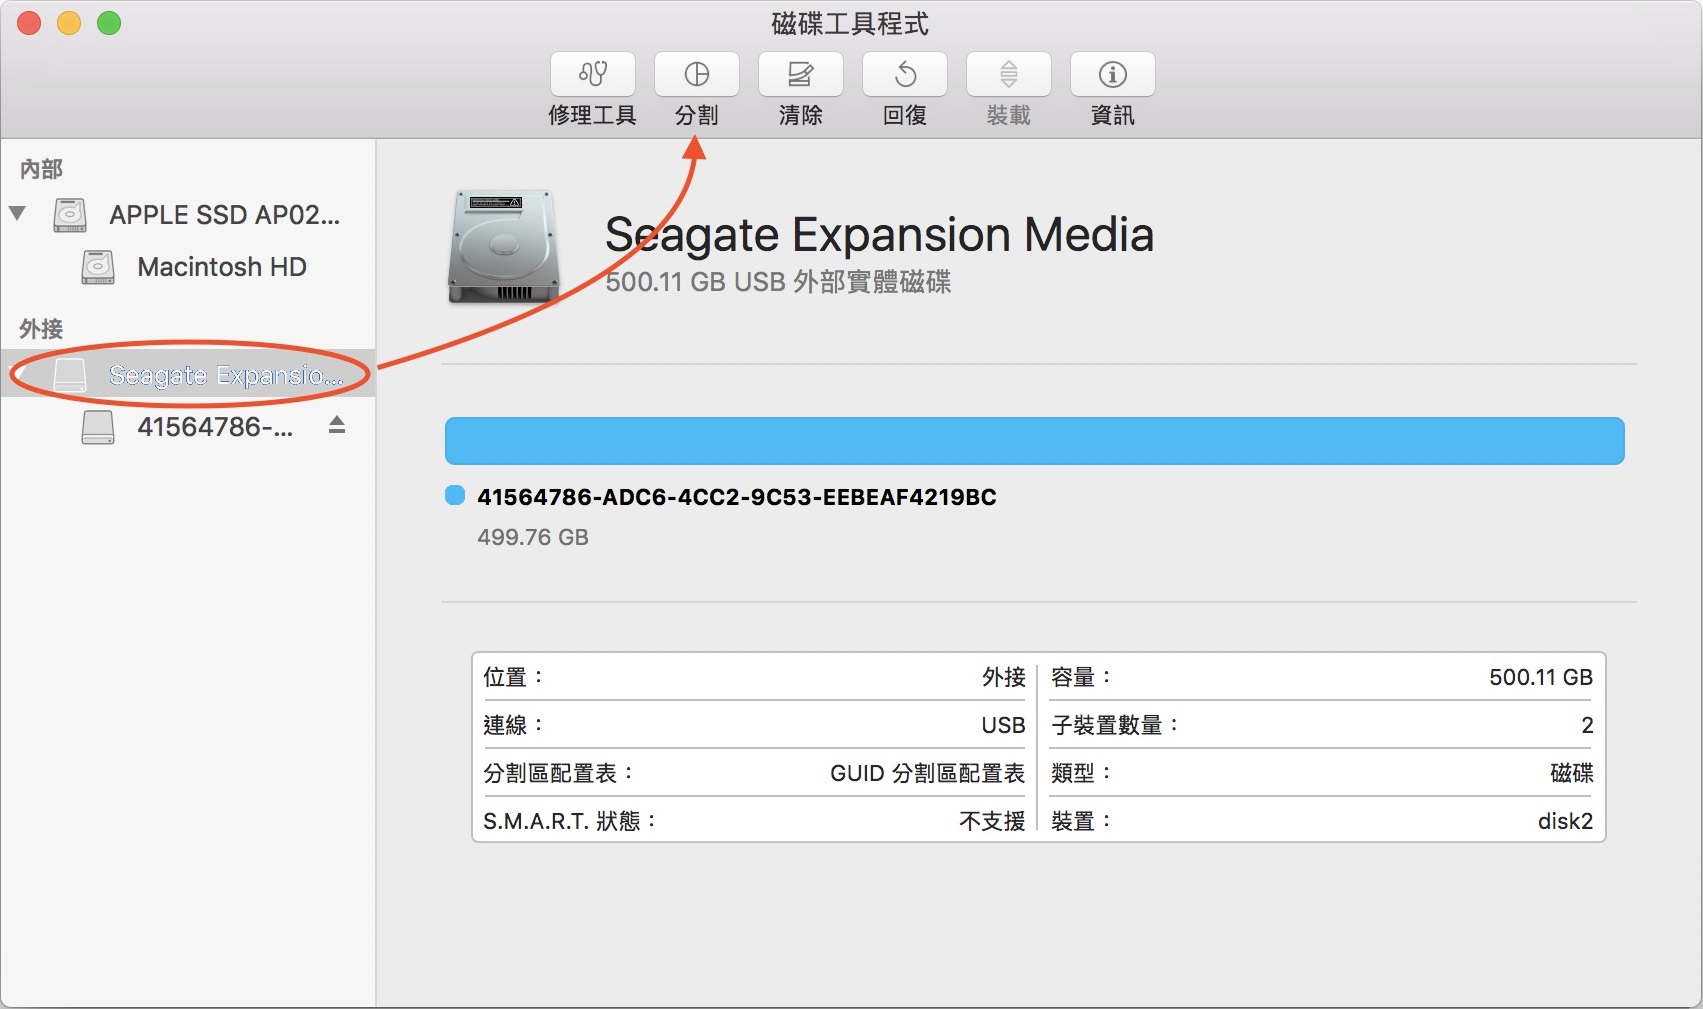Run the 修理工具 first aid button

592,75
